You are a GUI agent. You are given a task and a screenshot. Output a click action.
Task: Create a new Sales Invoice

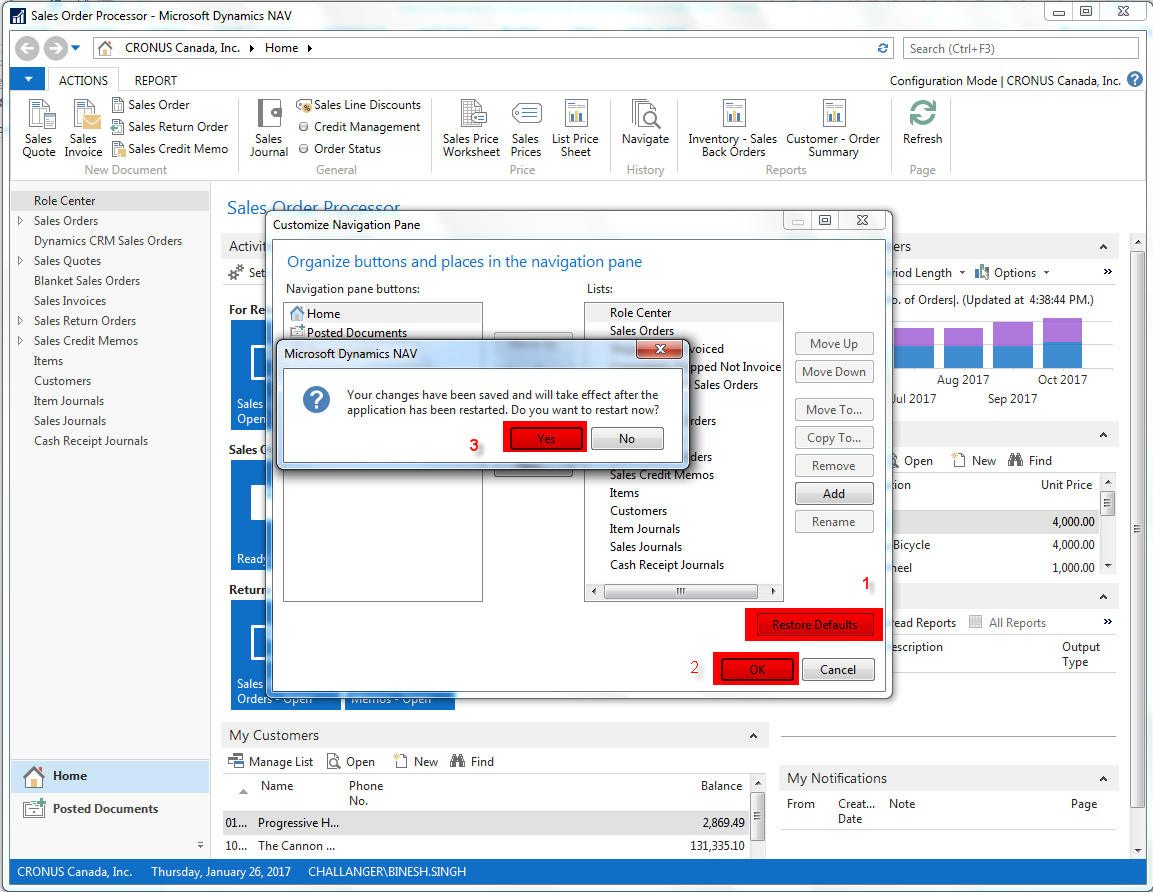coord(83,127)
